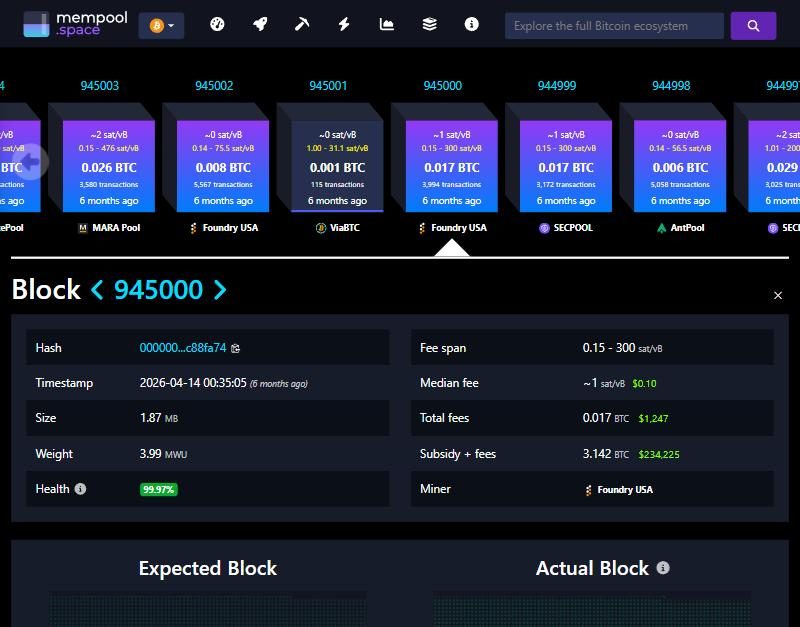Select block 945000 cube
The width and height of the screenshot is (800, 627).
pyautogui.click(x=452, y=166)
